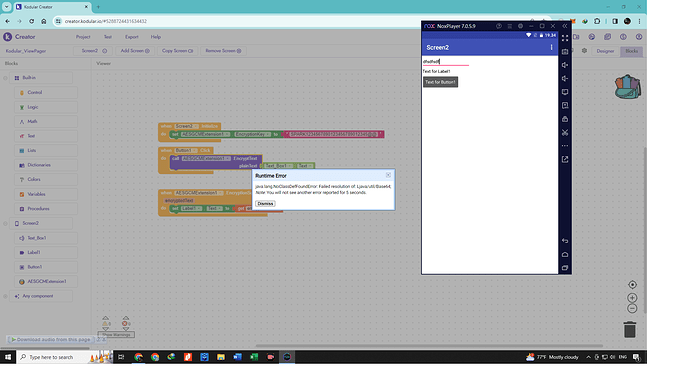Tap NoxPlayer Android home icon
Image resolution: width=690 pixels, height=388 pixels.
565,254
